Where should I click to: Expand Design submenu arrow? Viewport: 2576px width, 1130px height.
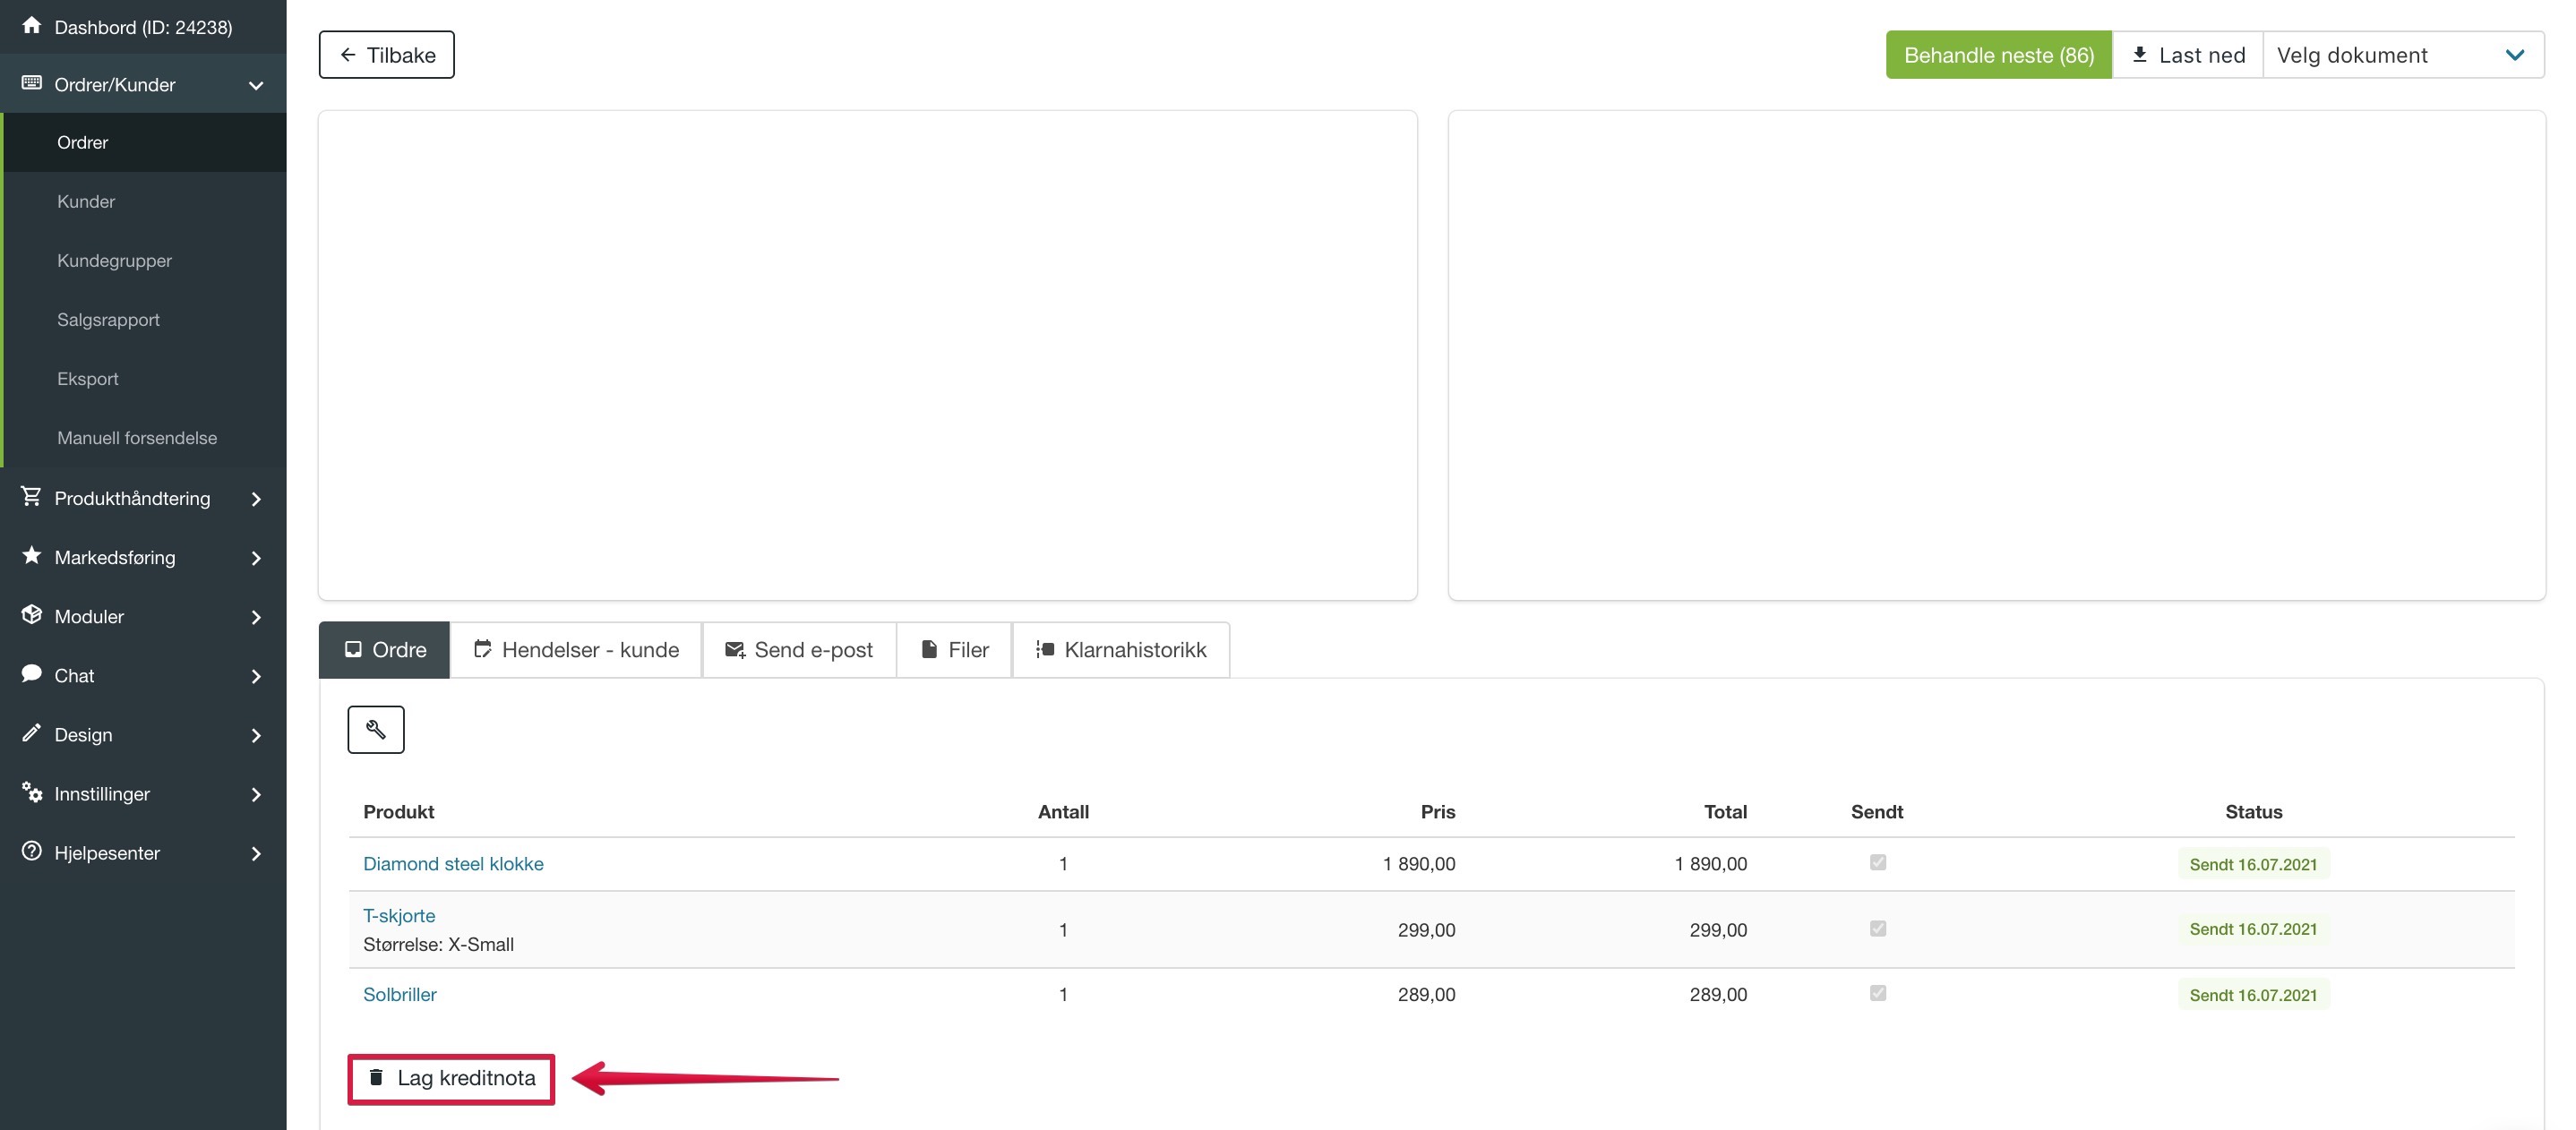[256, 735]
